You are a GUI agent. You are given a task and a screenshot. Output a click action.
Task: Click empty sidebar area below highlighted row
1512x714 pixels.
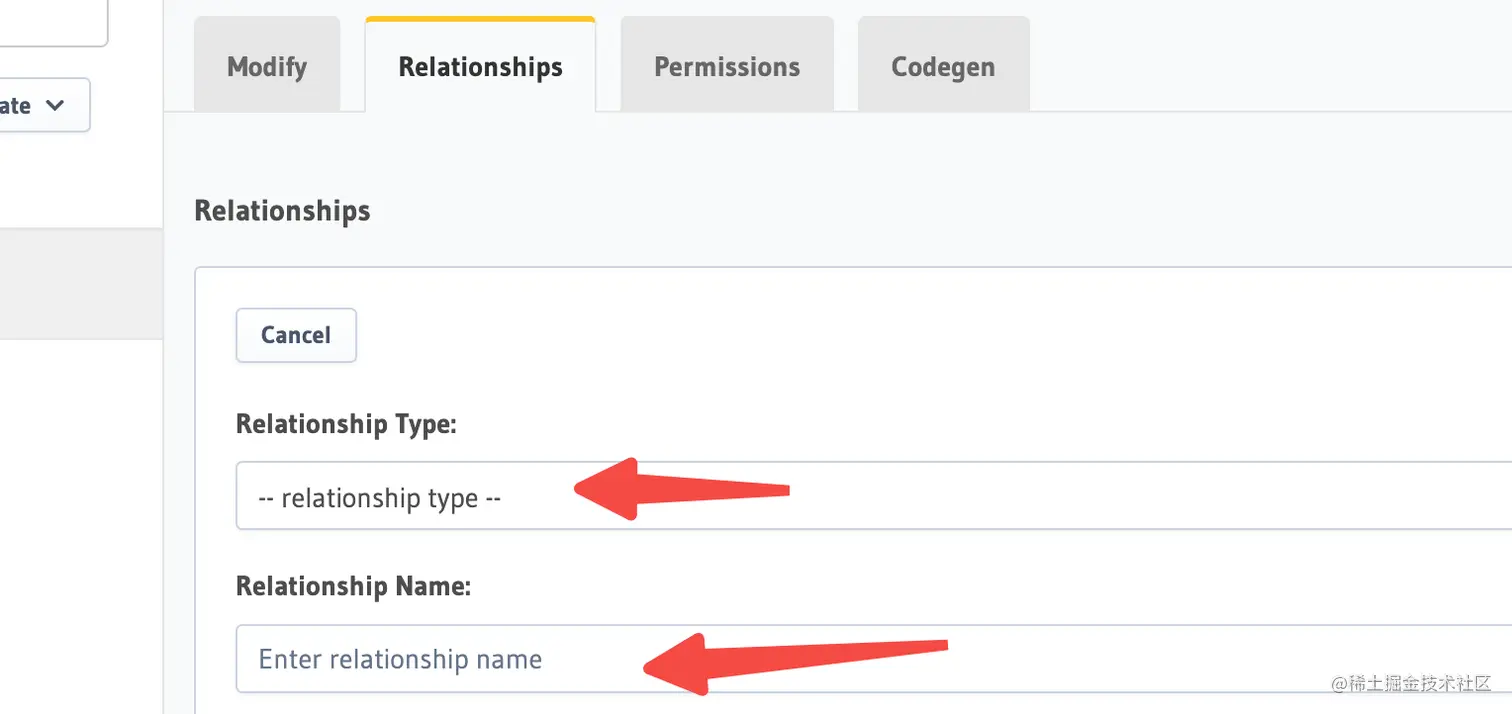(81, 520)
